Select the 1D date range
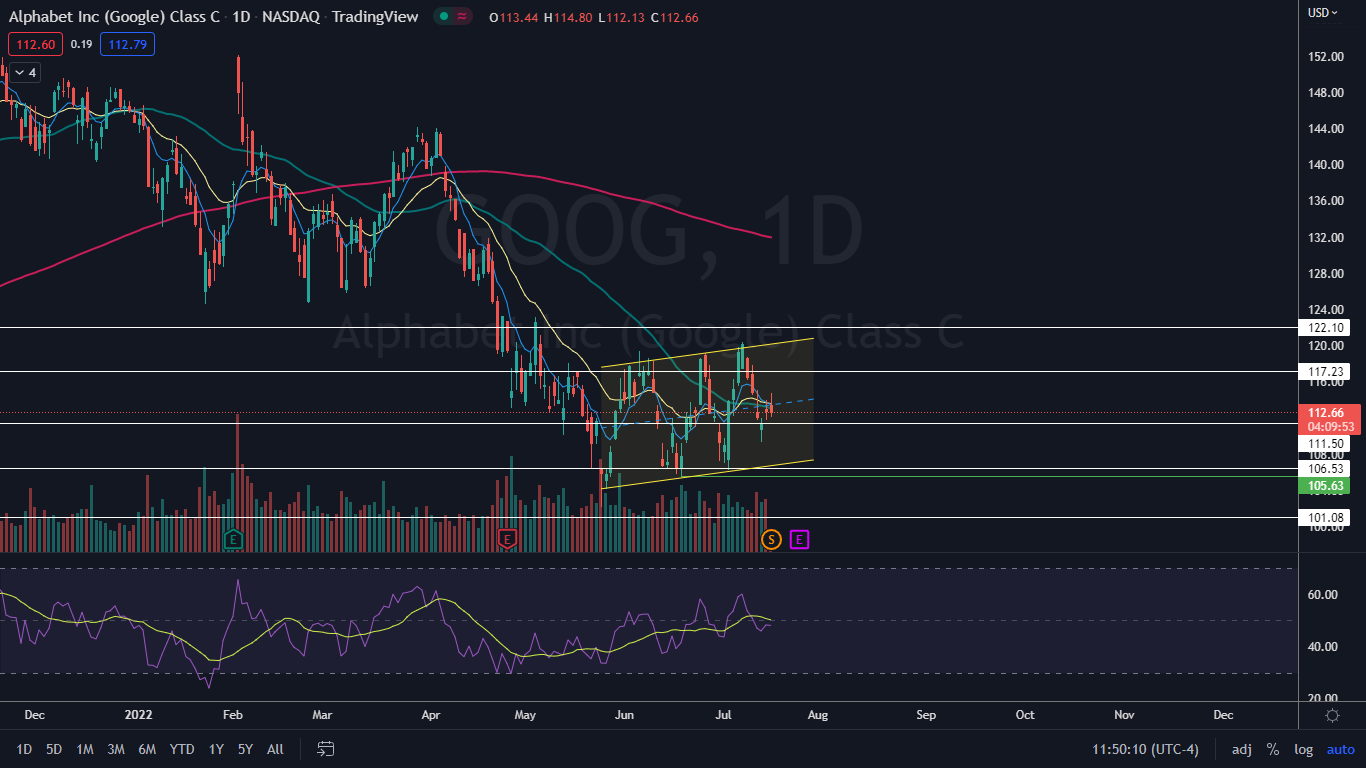 coord(24,749)
